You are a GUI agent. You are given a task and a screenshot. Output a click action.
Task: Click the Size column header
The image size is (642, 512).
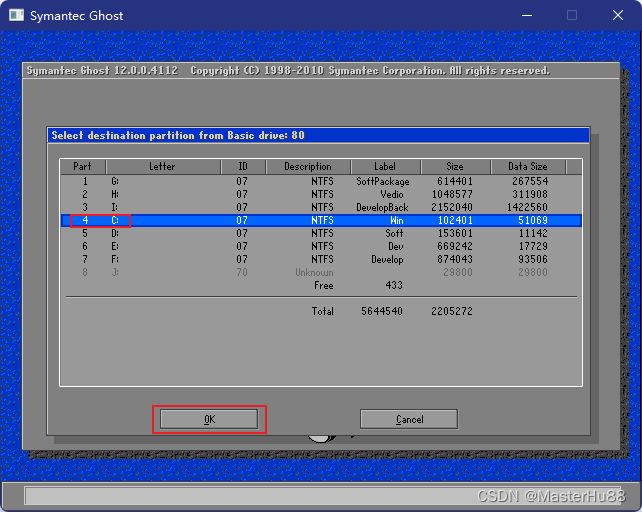(x=455, y=167)
